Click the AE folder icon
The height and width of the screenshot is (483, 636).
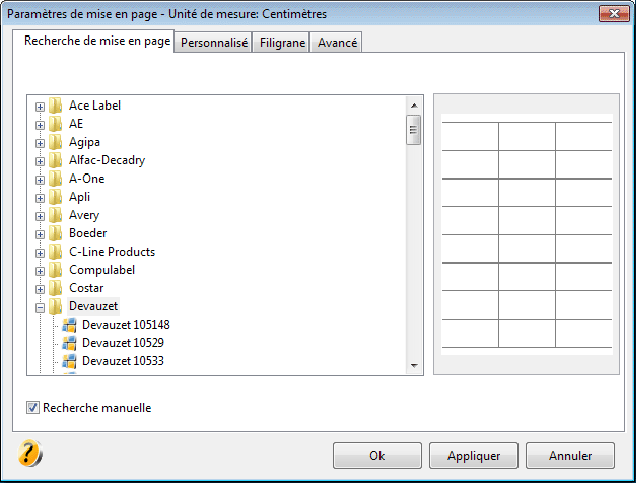click(x=56, y=124)
